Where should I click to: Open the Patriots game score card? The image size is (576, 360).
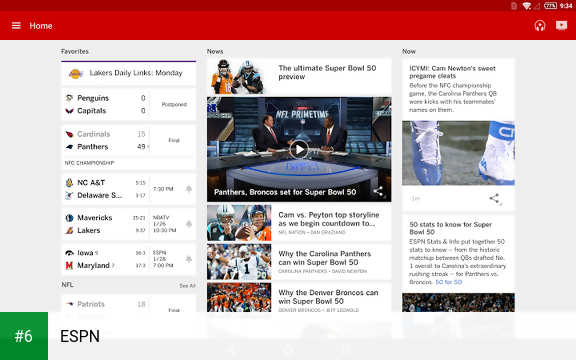(x=129, y=304)
